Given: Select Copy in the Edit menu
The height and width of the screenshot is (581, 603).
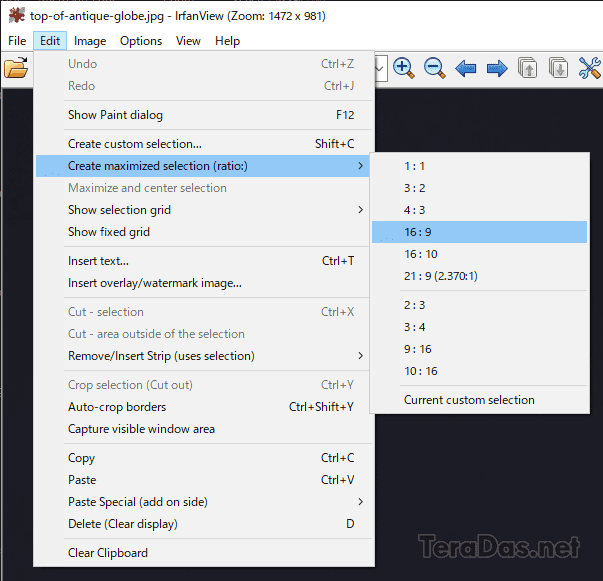Looking at the screenshot, I should click(203, 458).
